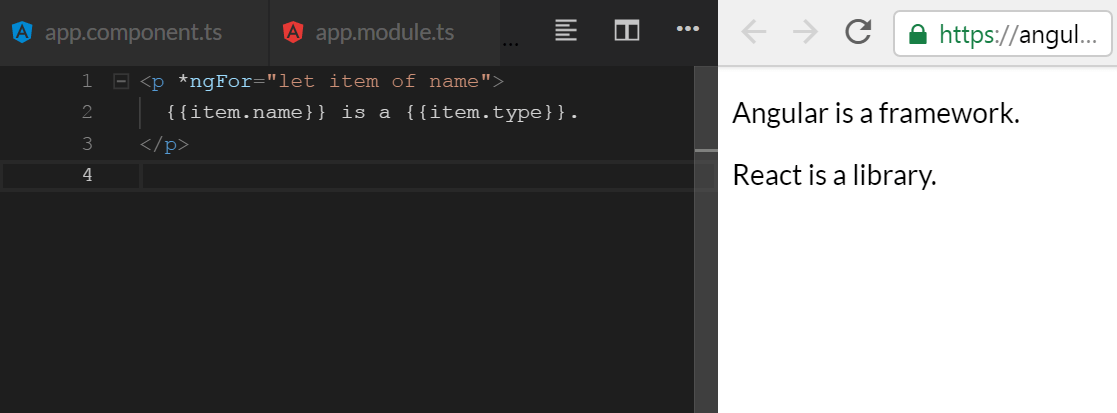Select line number 3 in the gutter
The image size is (1117, 413).
click(87, 144)
